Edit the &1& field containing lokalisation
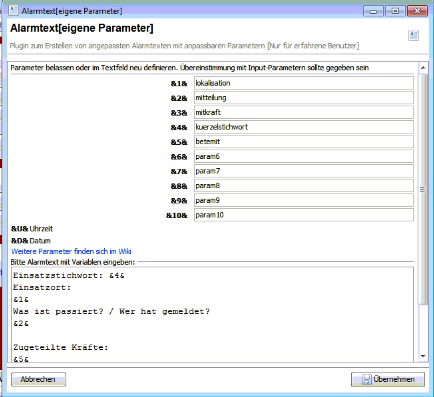This screenshot has width=434, height=397. pos(304,83)
